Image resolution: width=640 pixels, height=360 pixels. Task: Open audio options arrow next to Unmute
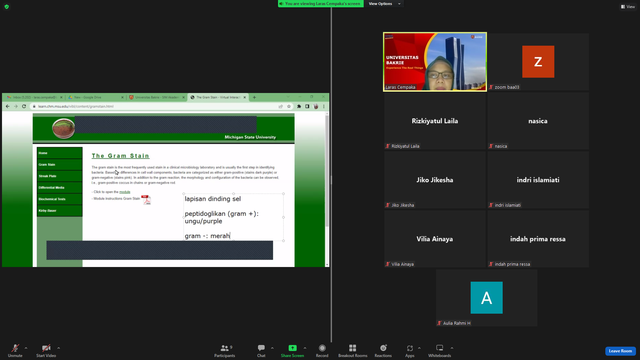pos(26,348)
